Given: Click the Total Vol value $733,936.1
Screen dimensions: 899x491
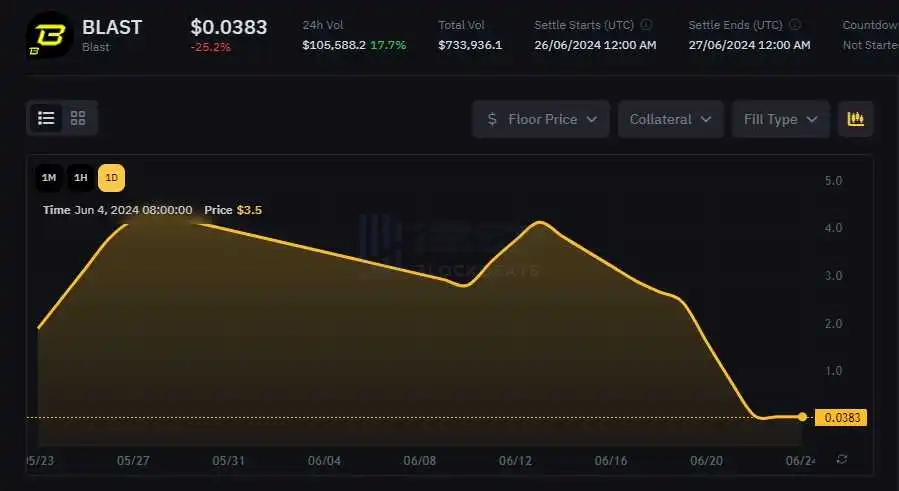Looking at the screenshot, I should pos(470,45).
